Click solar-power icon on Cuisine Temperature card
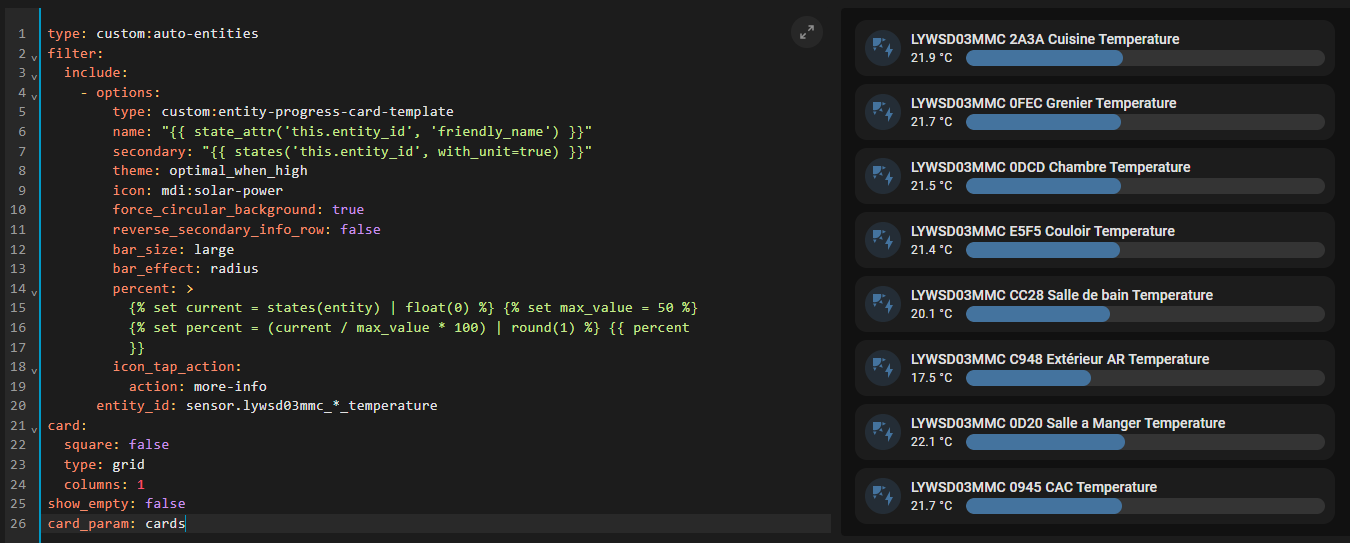1350x543 pixels. click(x=883, y=48)
